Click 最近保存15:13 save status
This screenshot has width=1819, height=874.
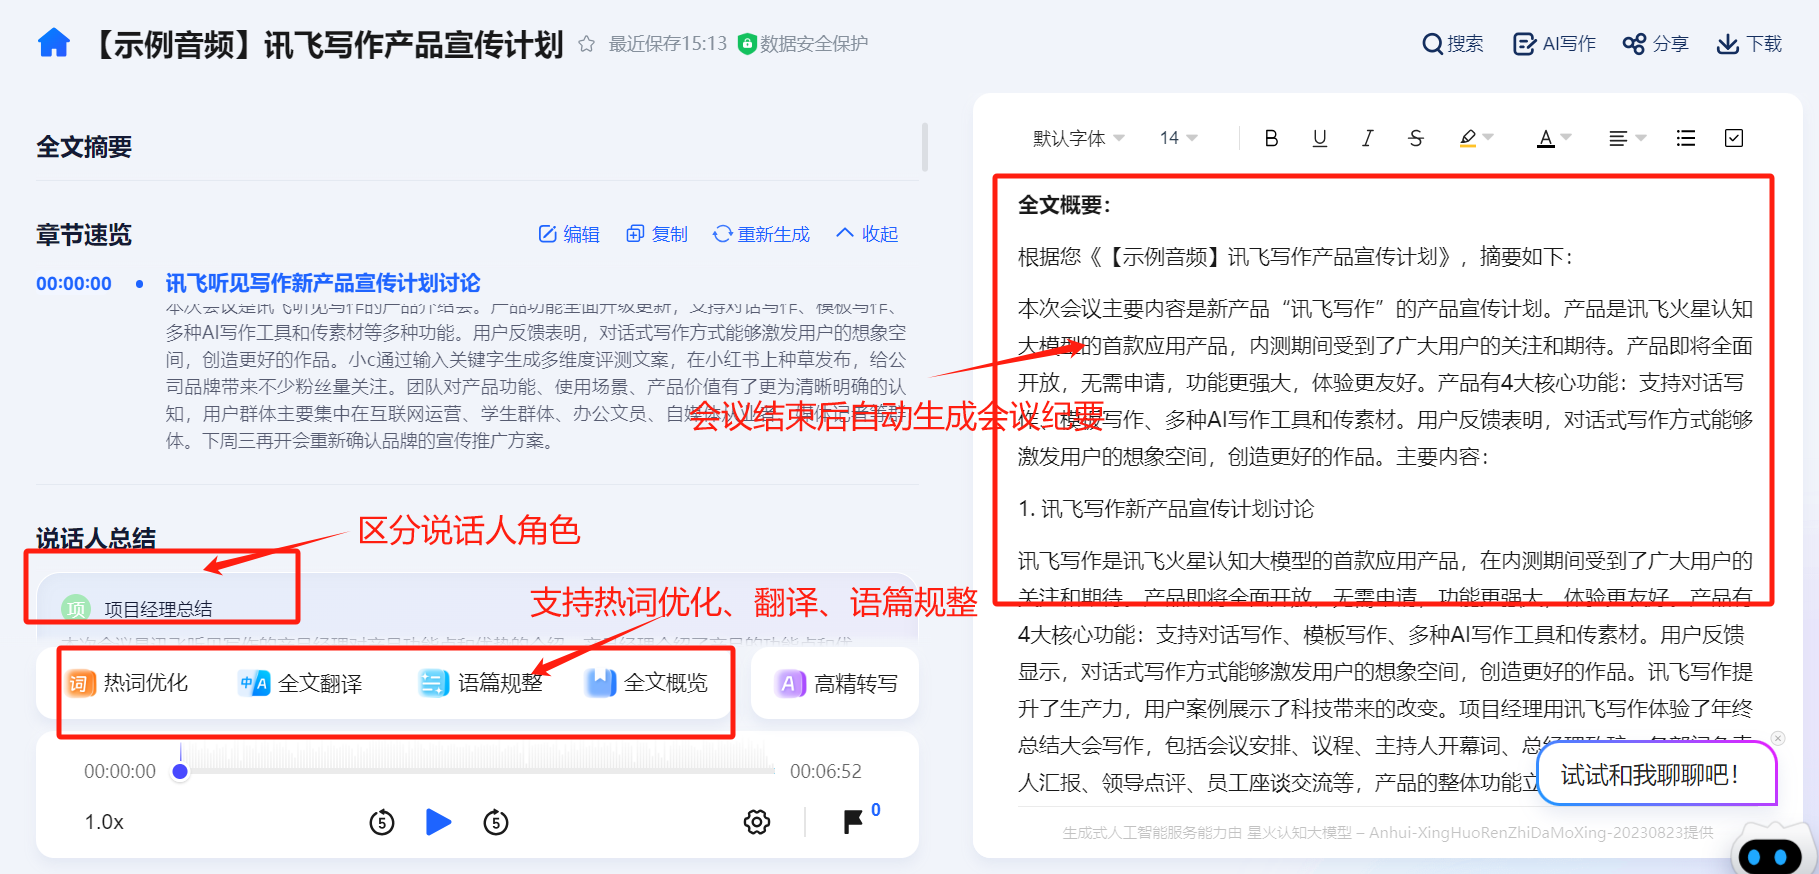[x=668, y=44]
